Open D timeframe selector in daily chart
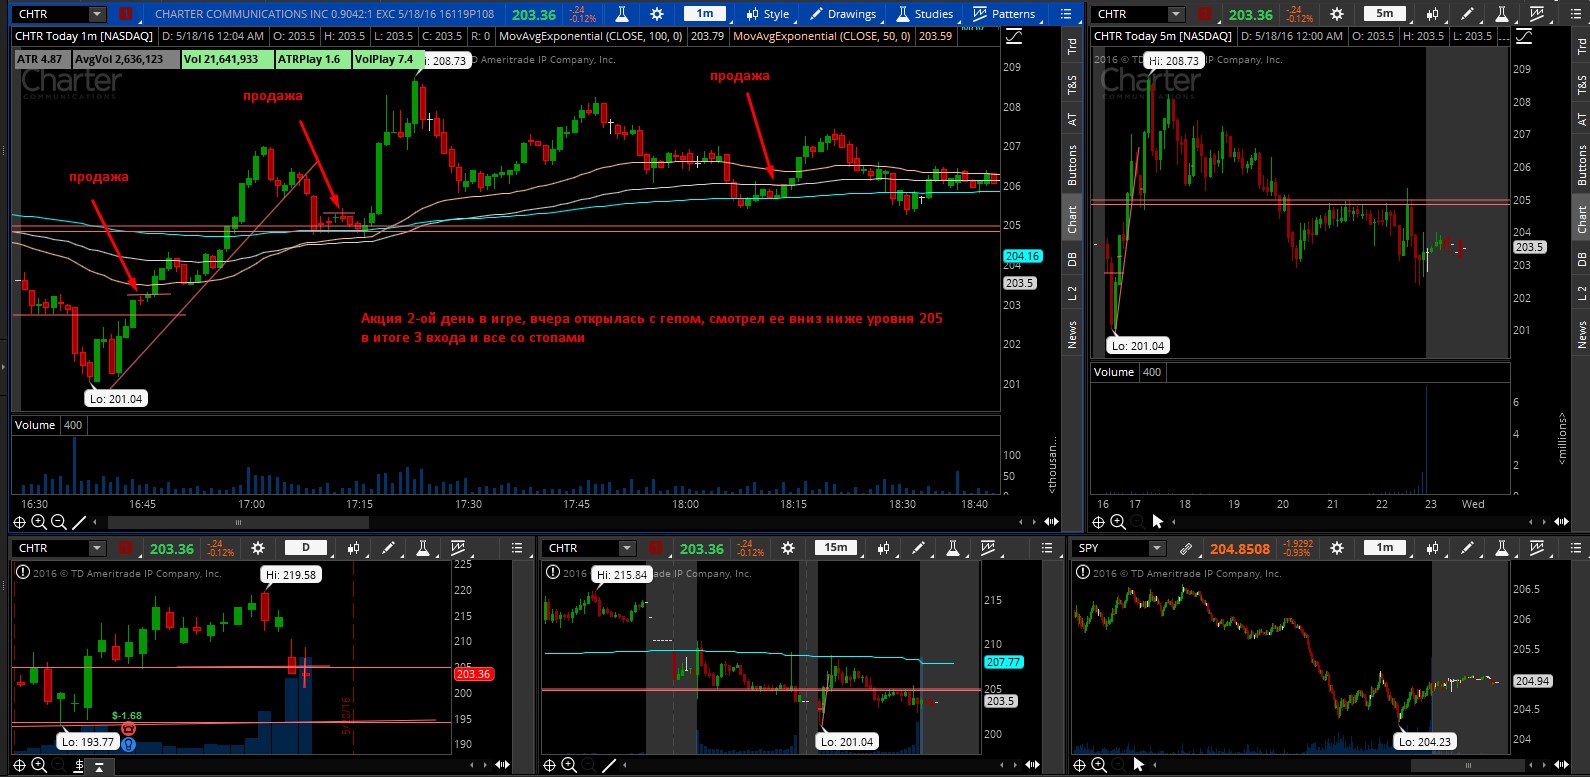 306,548
